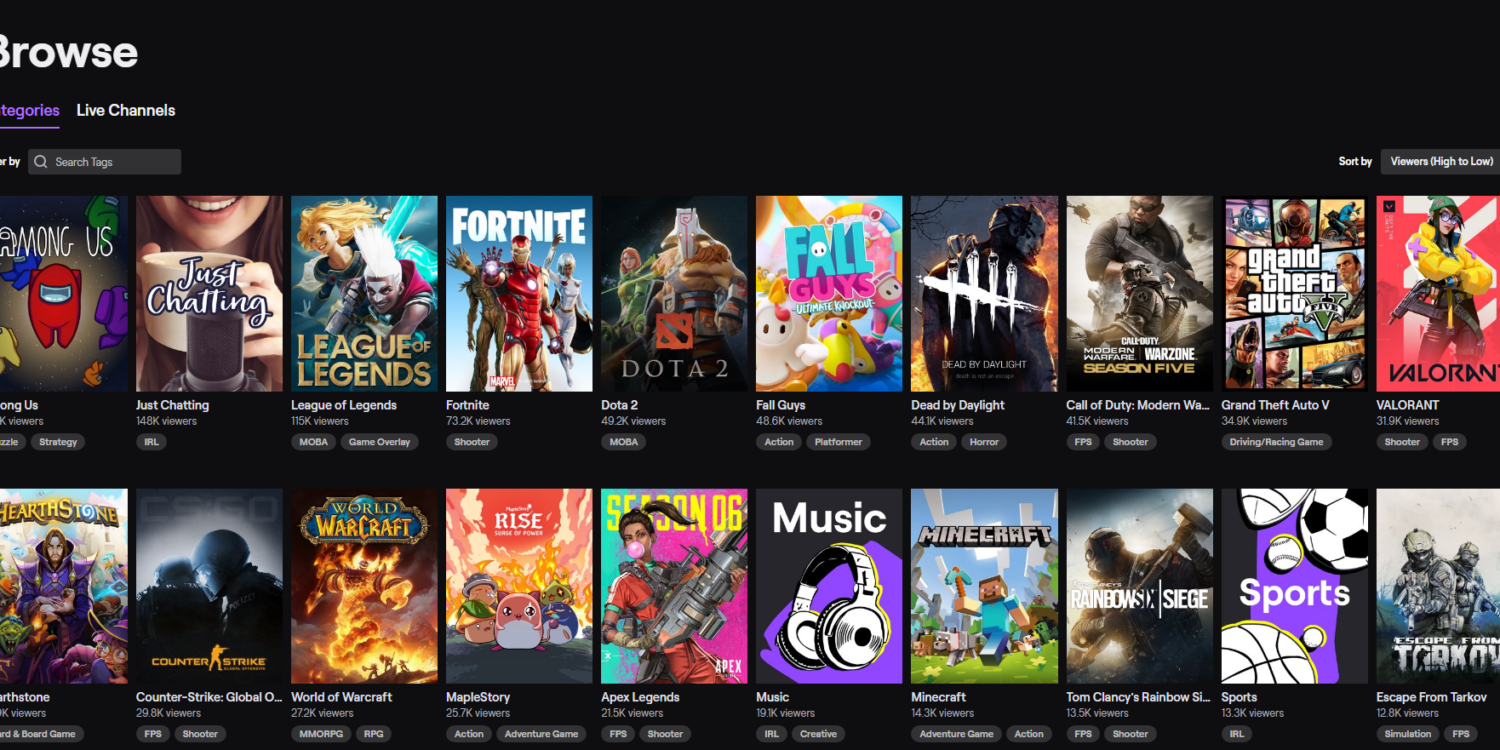The width and height of the screenshot is (1500, 750).
Task: Click the Minecraft title link
Action: click(x=938, y=697)
